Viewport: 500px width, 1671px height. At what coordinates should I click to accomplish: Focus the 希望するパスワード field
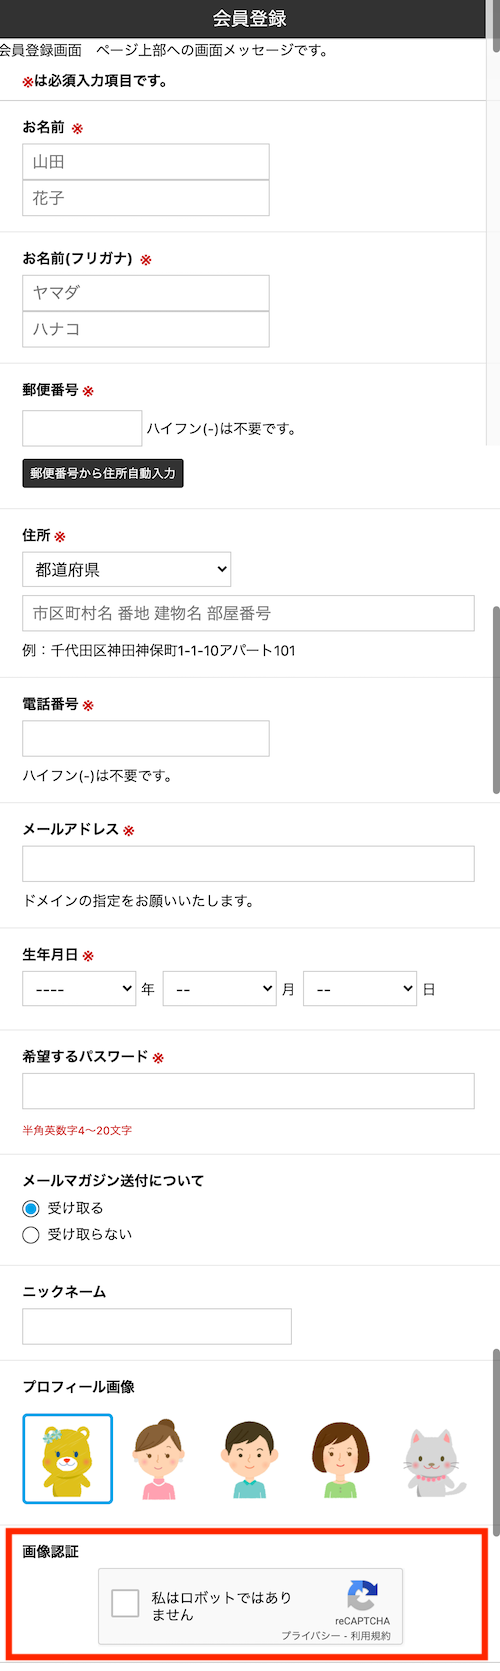(x=248, y=1091)
